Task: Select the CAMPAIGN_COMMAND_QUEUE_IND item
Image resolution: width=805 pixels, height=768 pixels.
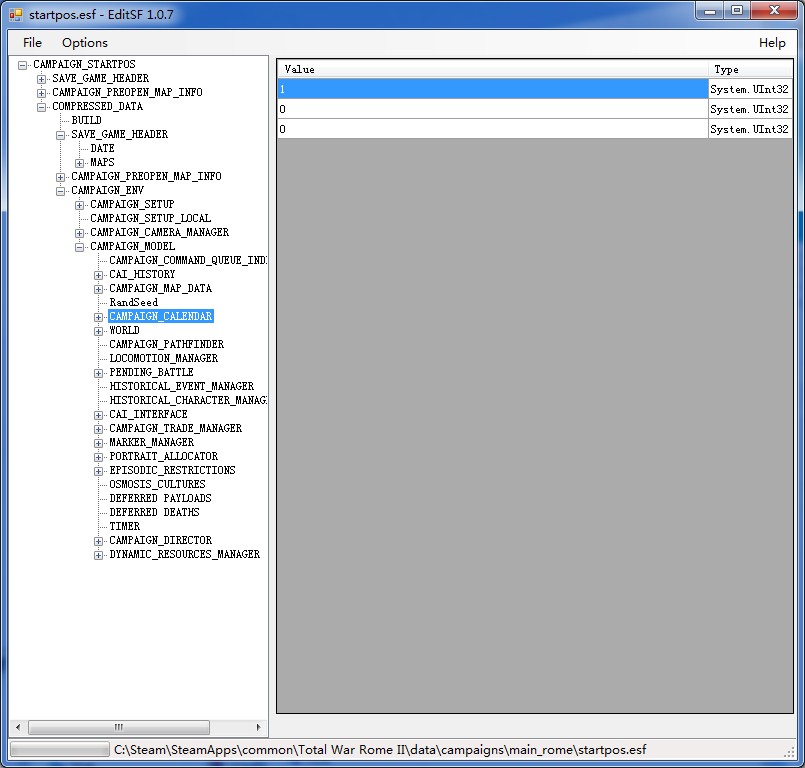Action: [187, 260]
